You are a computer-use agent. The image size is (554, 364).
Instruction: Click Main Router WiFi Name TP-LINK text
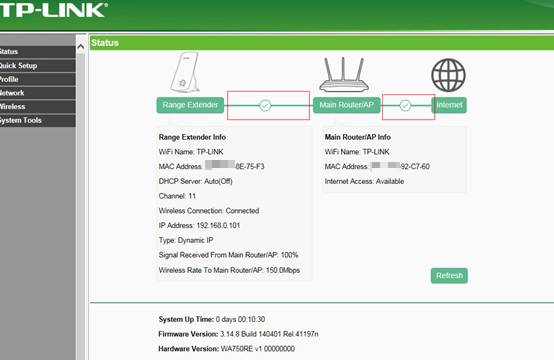tap(357, 152)
